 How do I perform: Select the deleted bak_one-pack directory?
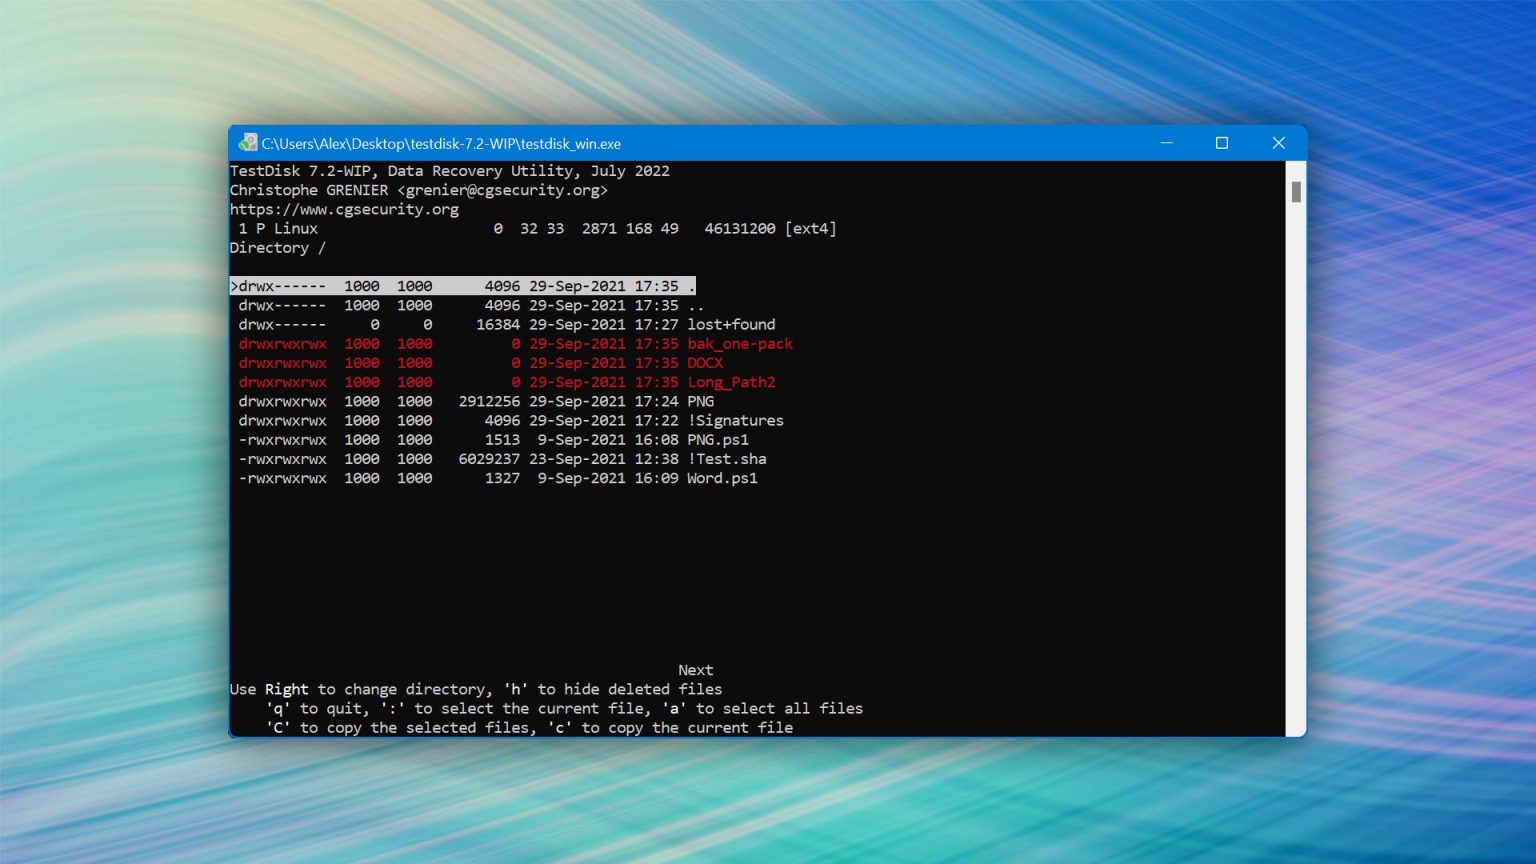tap(739, 344)
